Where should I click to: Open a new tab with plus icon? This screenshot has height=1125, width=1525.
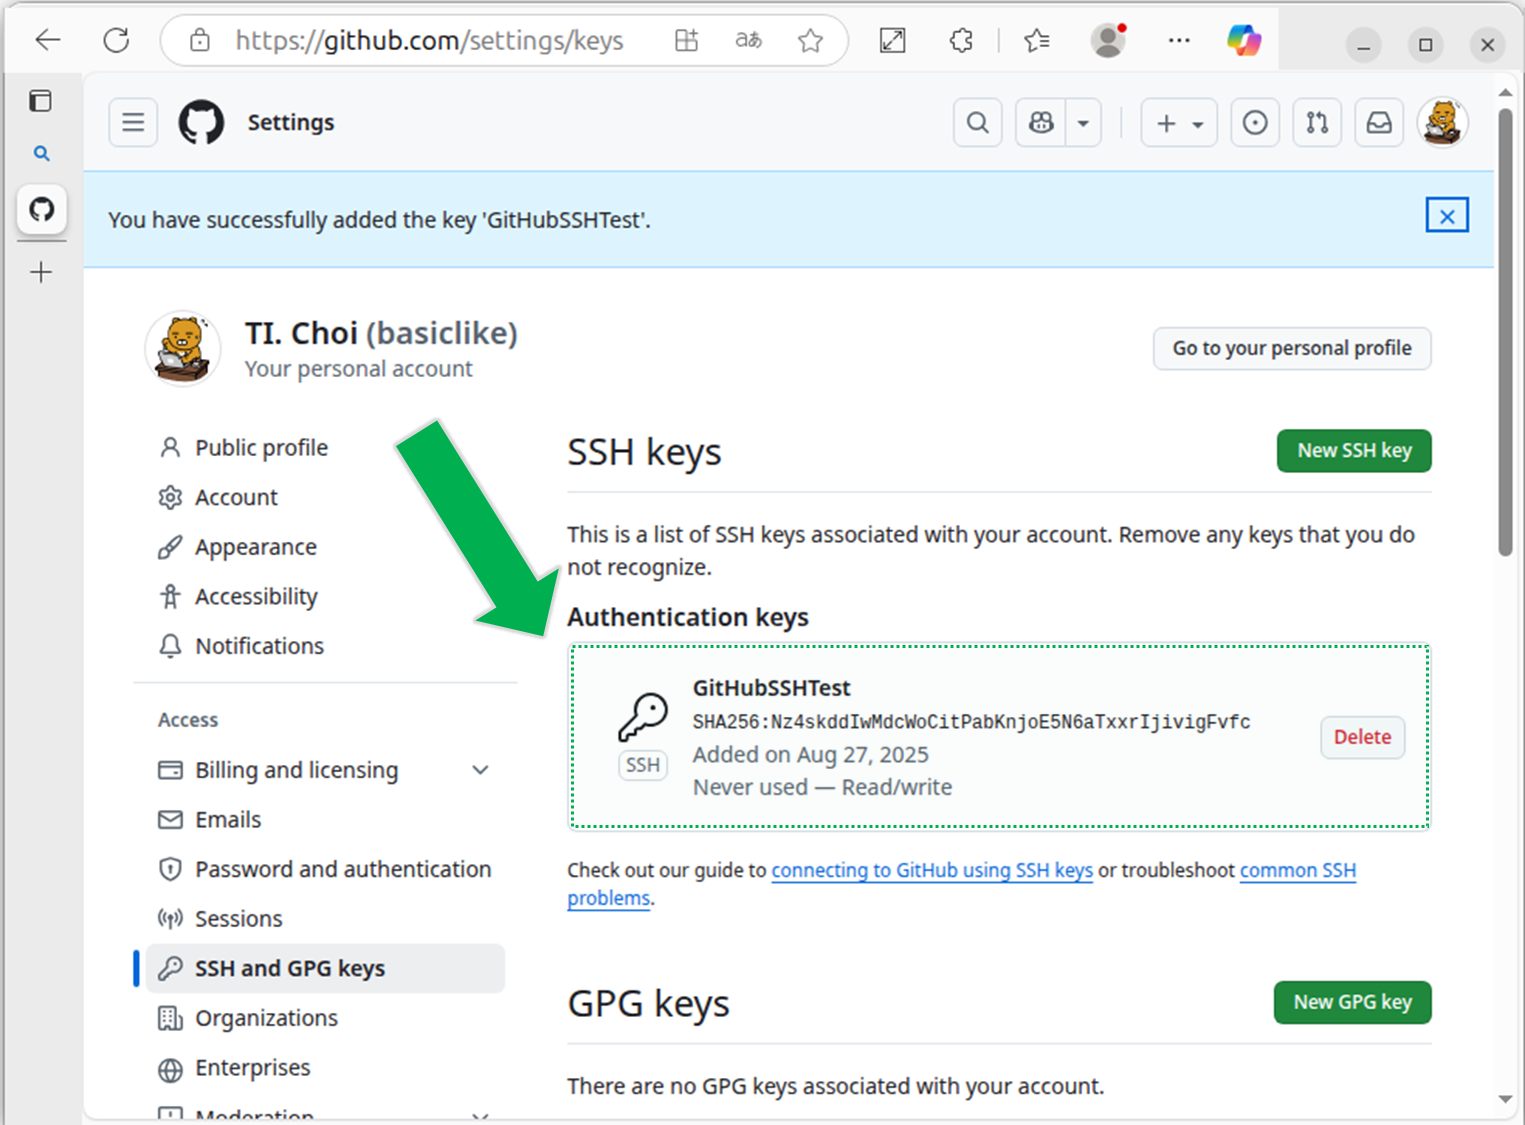point(41,272)
